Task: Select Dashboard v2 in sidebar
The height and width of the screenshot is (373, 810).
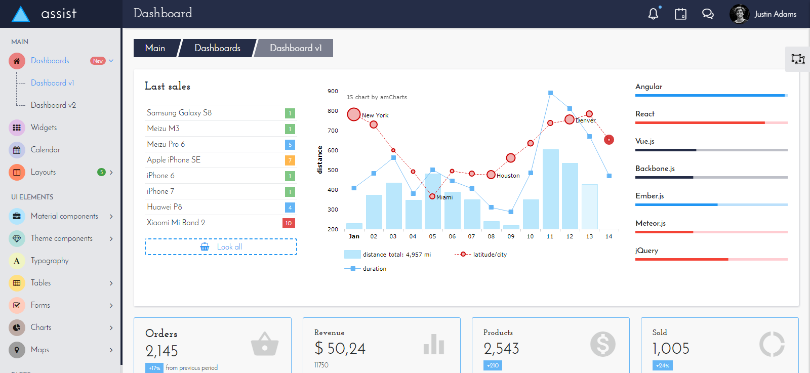Action: point(53,105)
